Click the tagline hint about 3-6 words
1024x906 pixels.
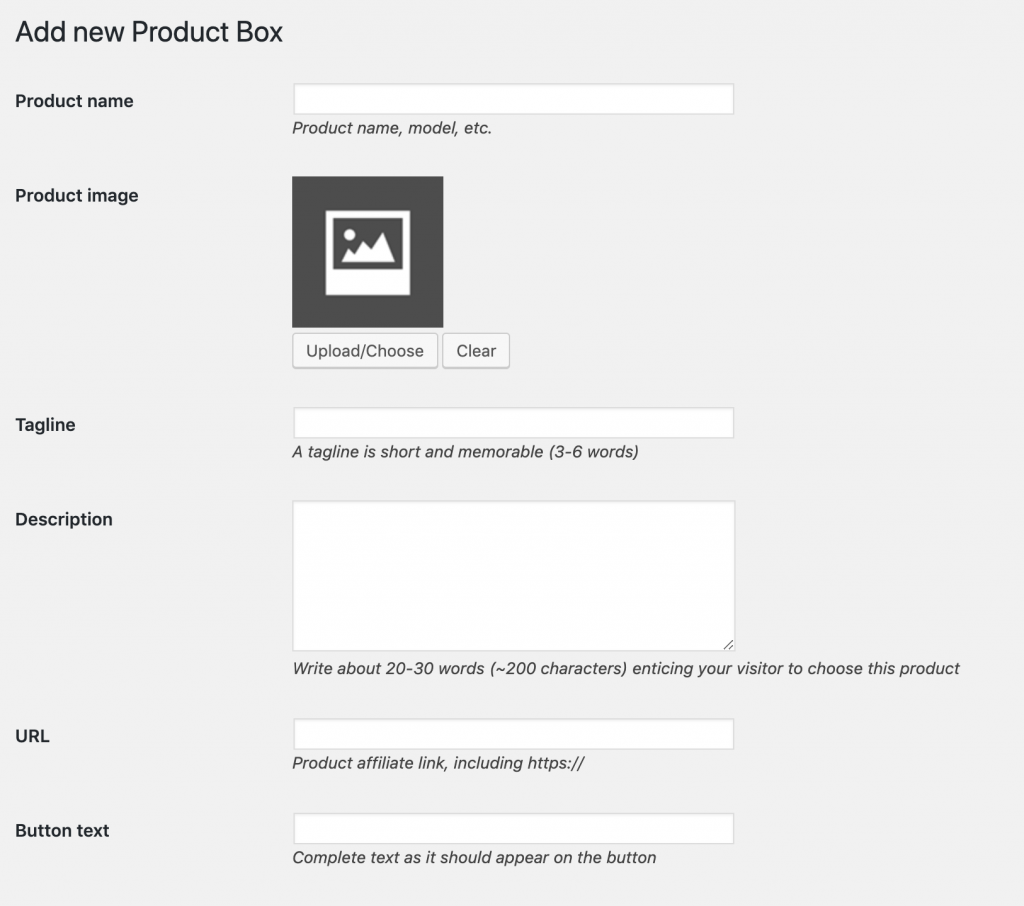[465, 452]
